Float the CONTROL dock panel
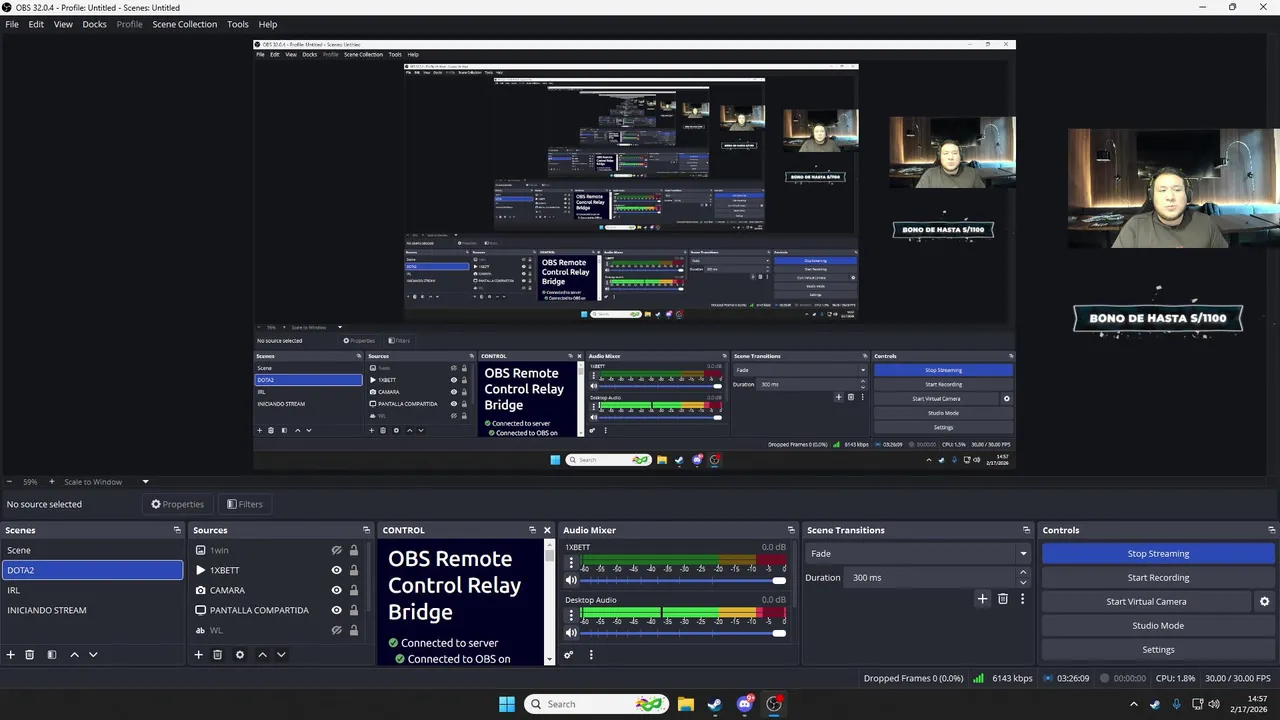Viewport: 1280px width, 720px height. point(532,530)
